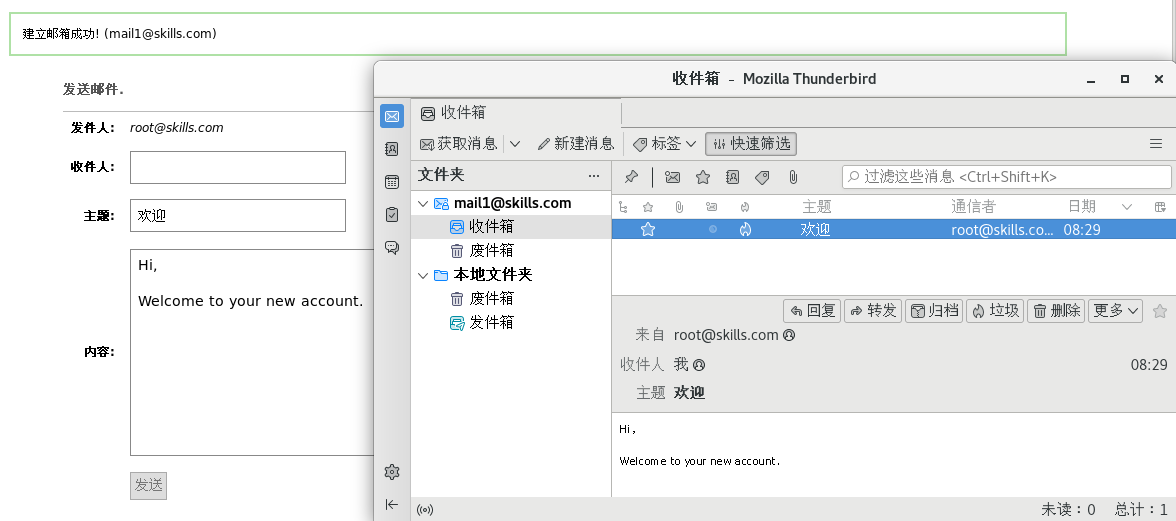Mark 欢迎 message read status dot

click(x=712, y=229)
